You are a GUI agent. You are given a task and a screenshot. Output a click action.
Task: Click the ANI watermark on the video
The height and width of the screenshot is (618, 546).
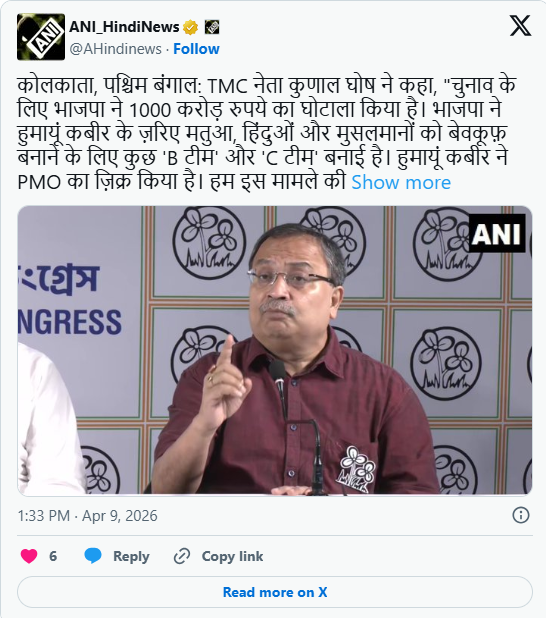point(497,233)
